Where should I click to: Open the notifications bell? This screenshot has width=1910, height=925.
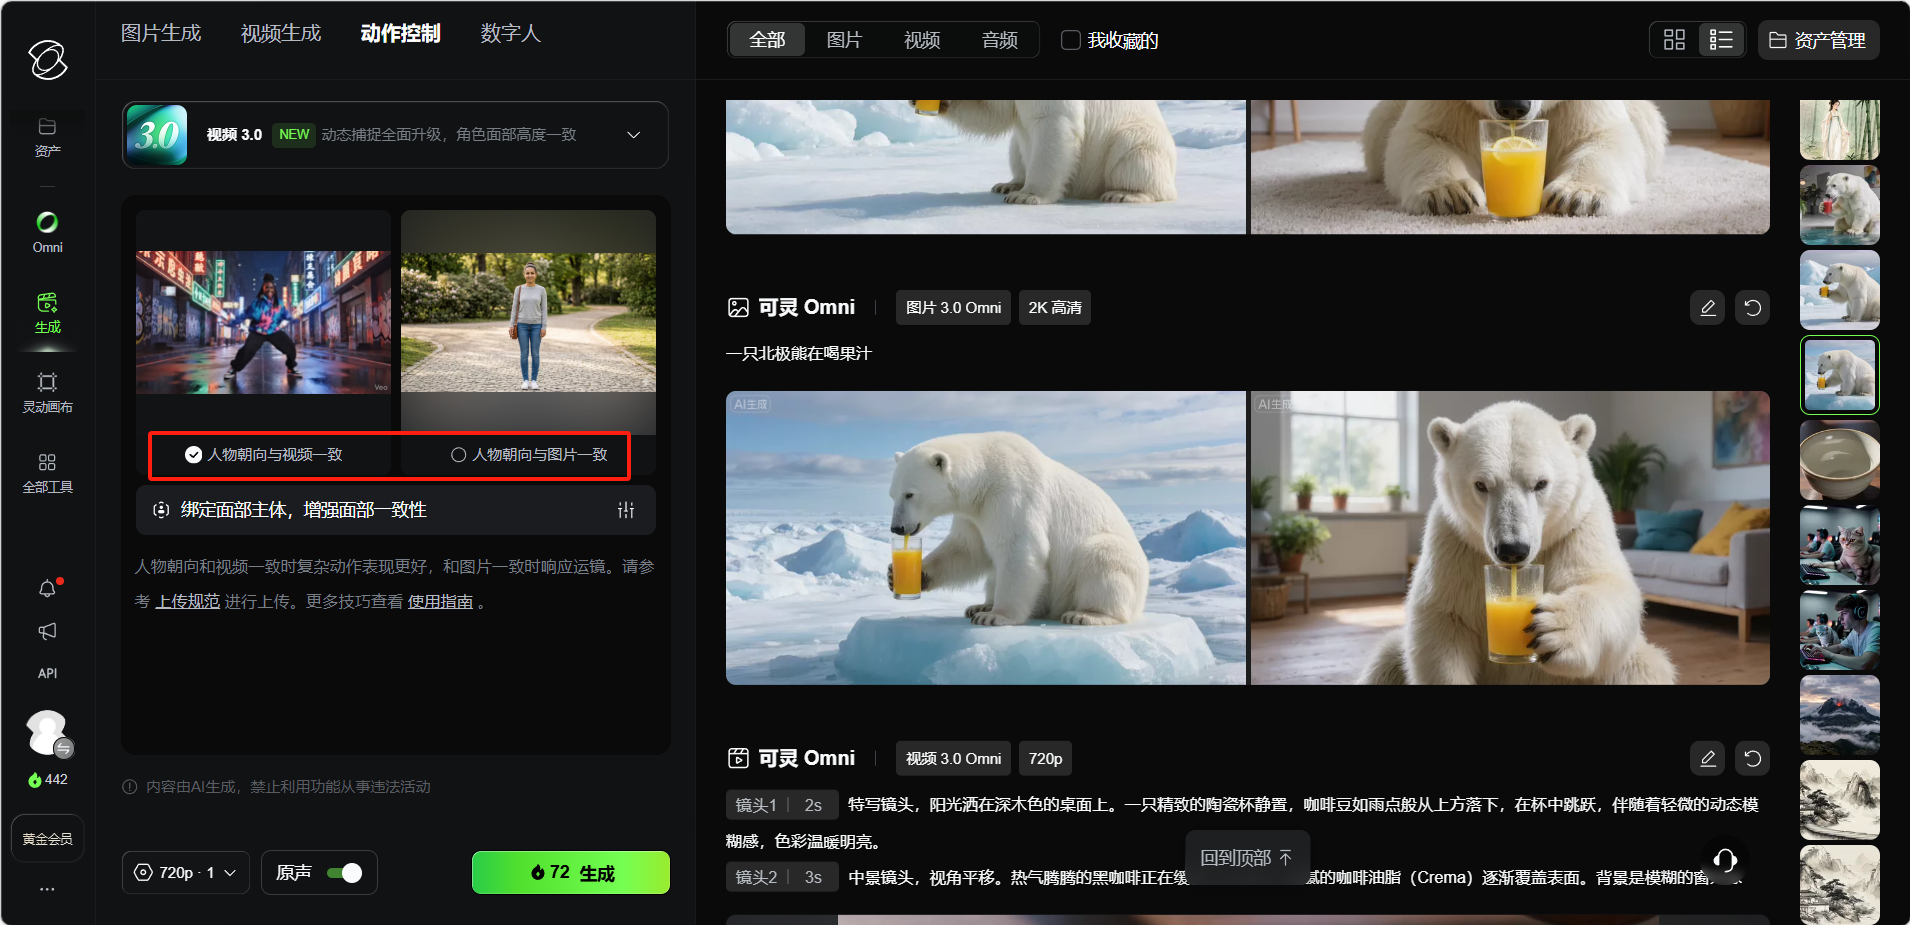[47, 589]
